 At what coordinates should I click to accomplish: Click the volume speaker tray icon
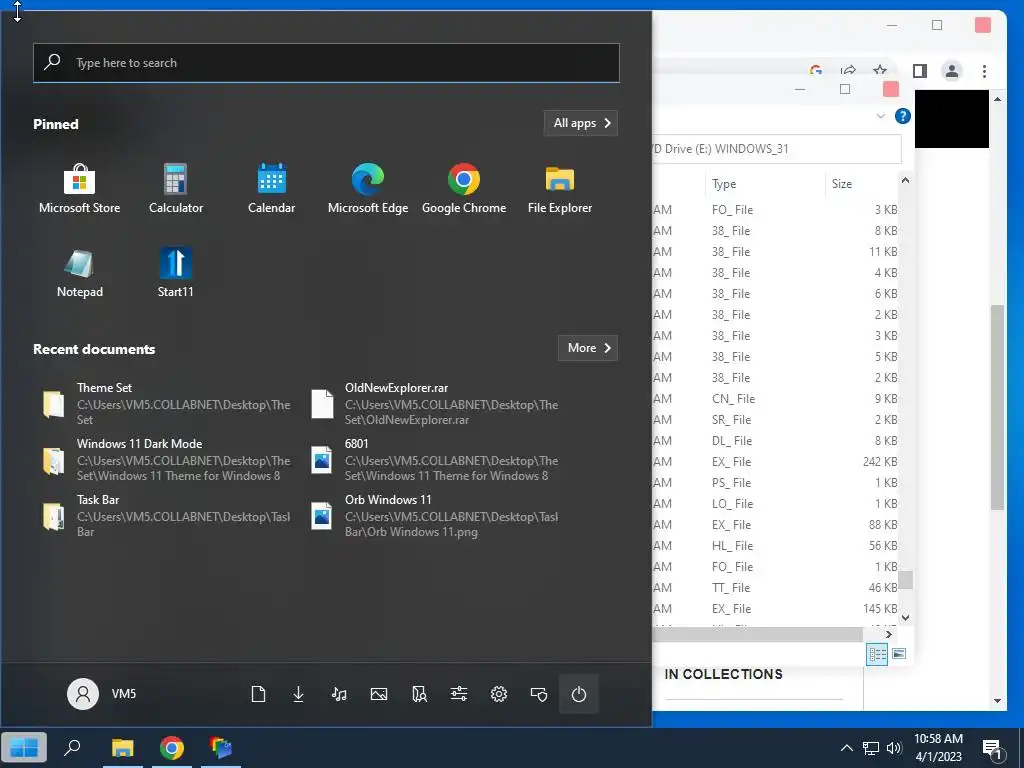894,748
